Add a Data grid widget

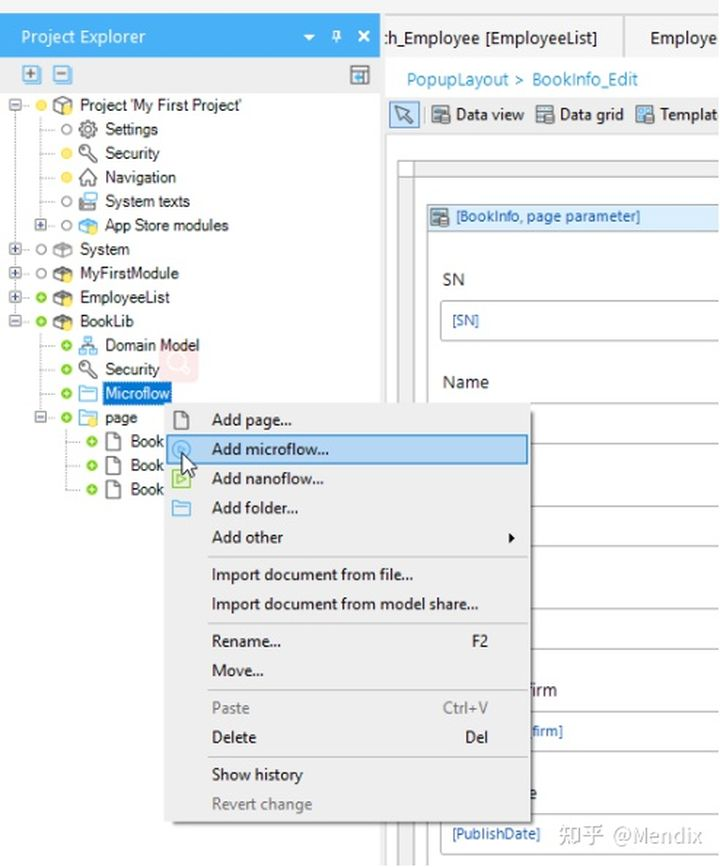point(579,115)
